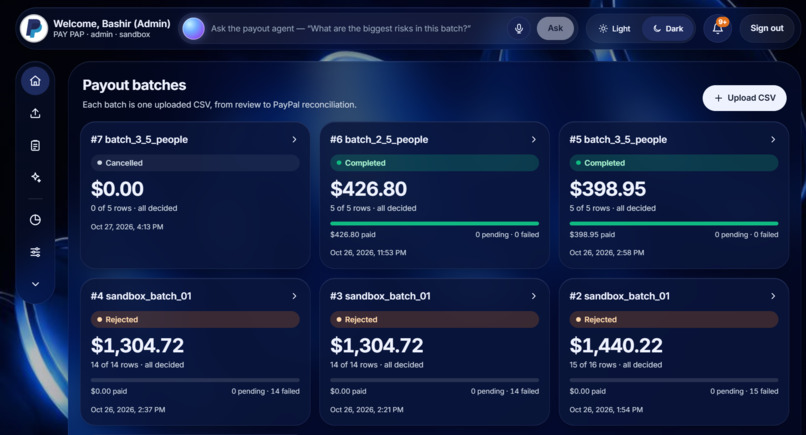806x435 pixels.
Task: Click "$426.80 paid" label
Action: point(353,235)
